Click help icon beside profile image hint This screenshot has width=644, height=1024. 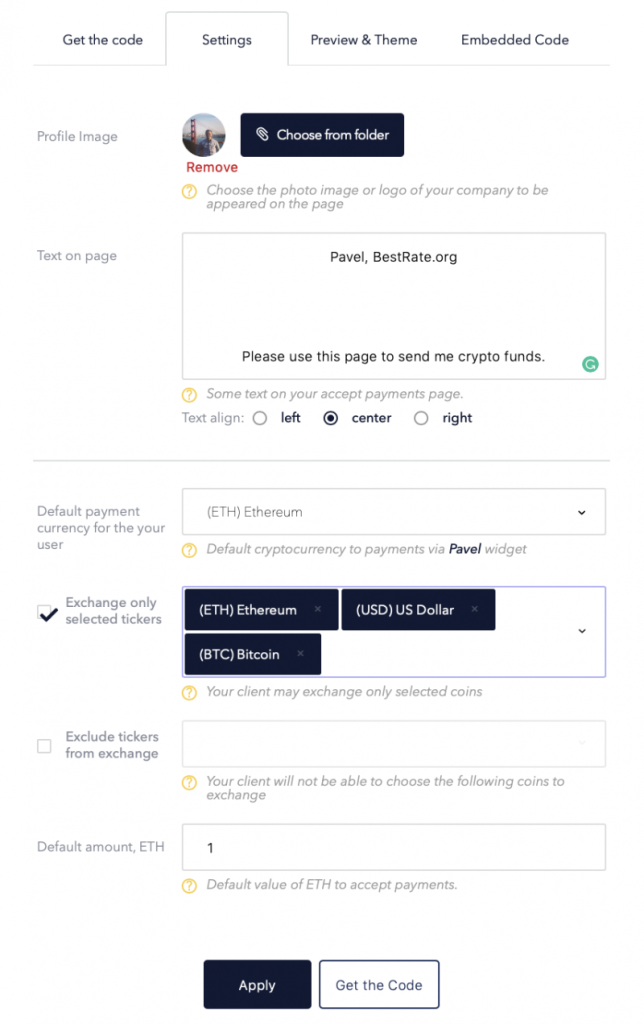pyautogui.click(x=189, y=191)
